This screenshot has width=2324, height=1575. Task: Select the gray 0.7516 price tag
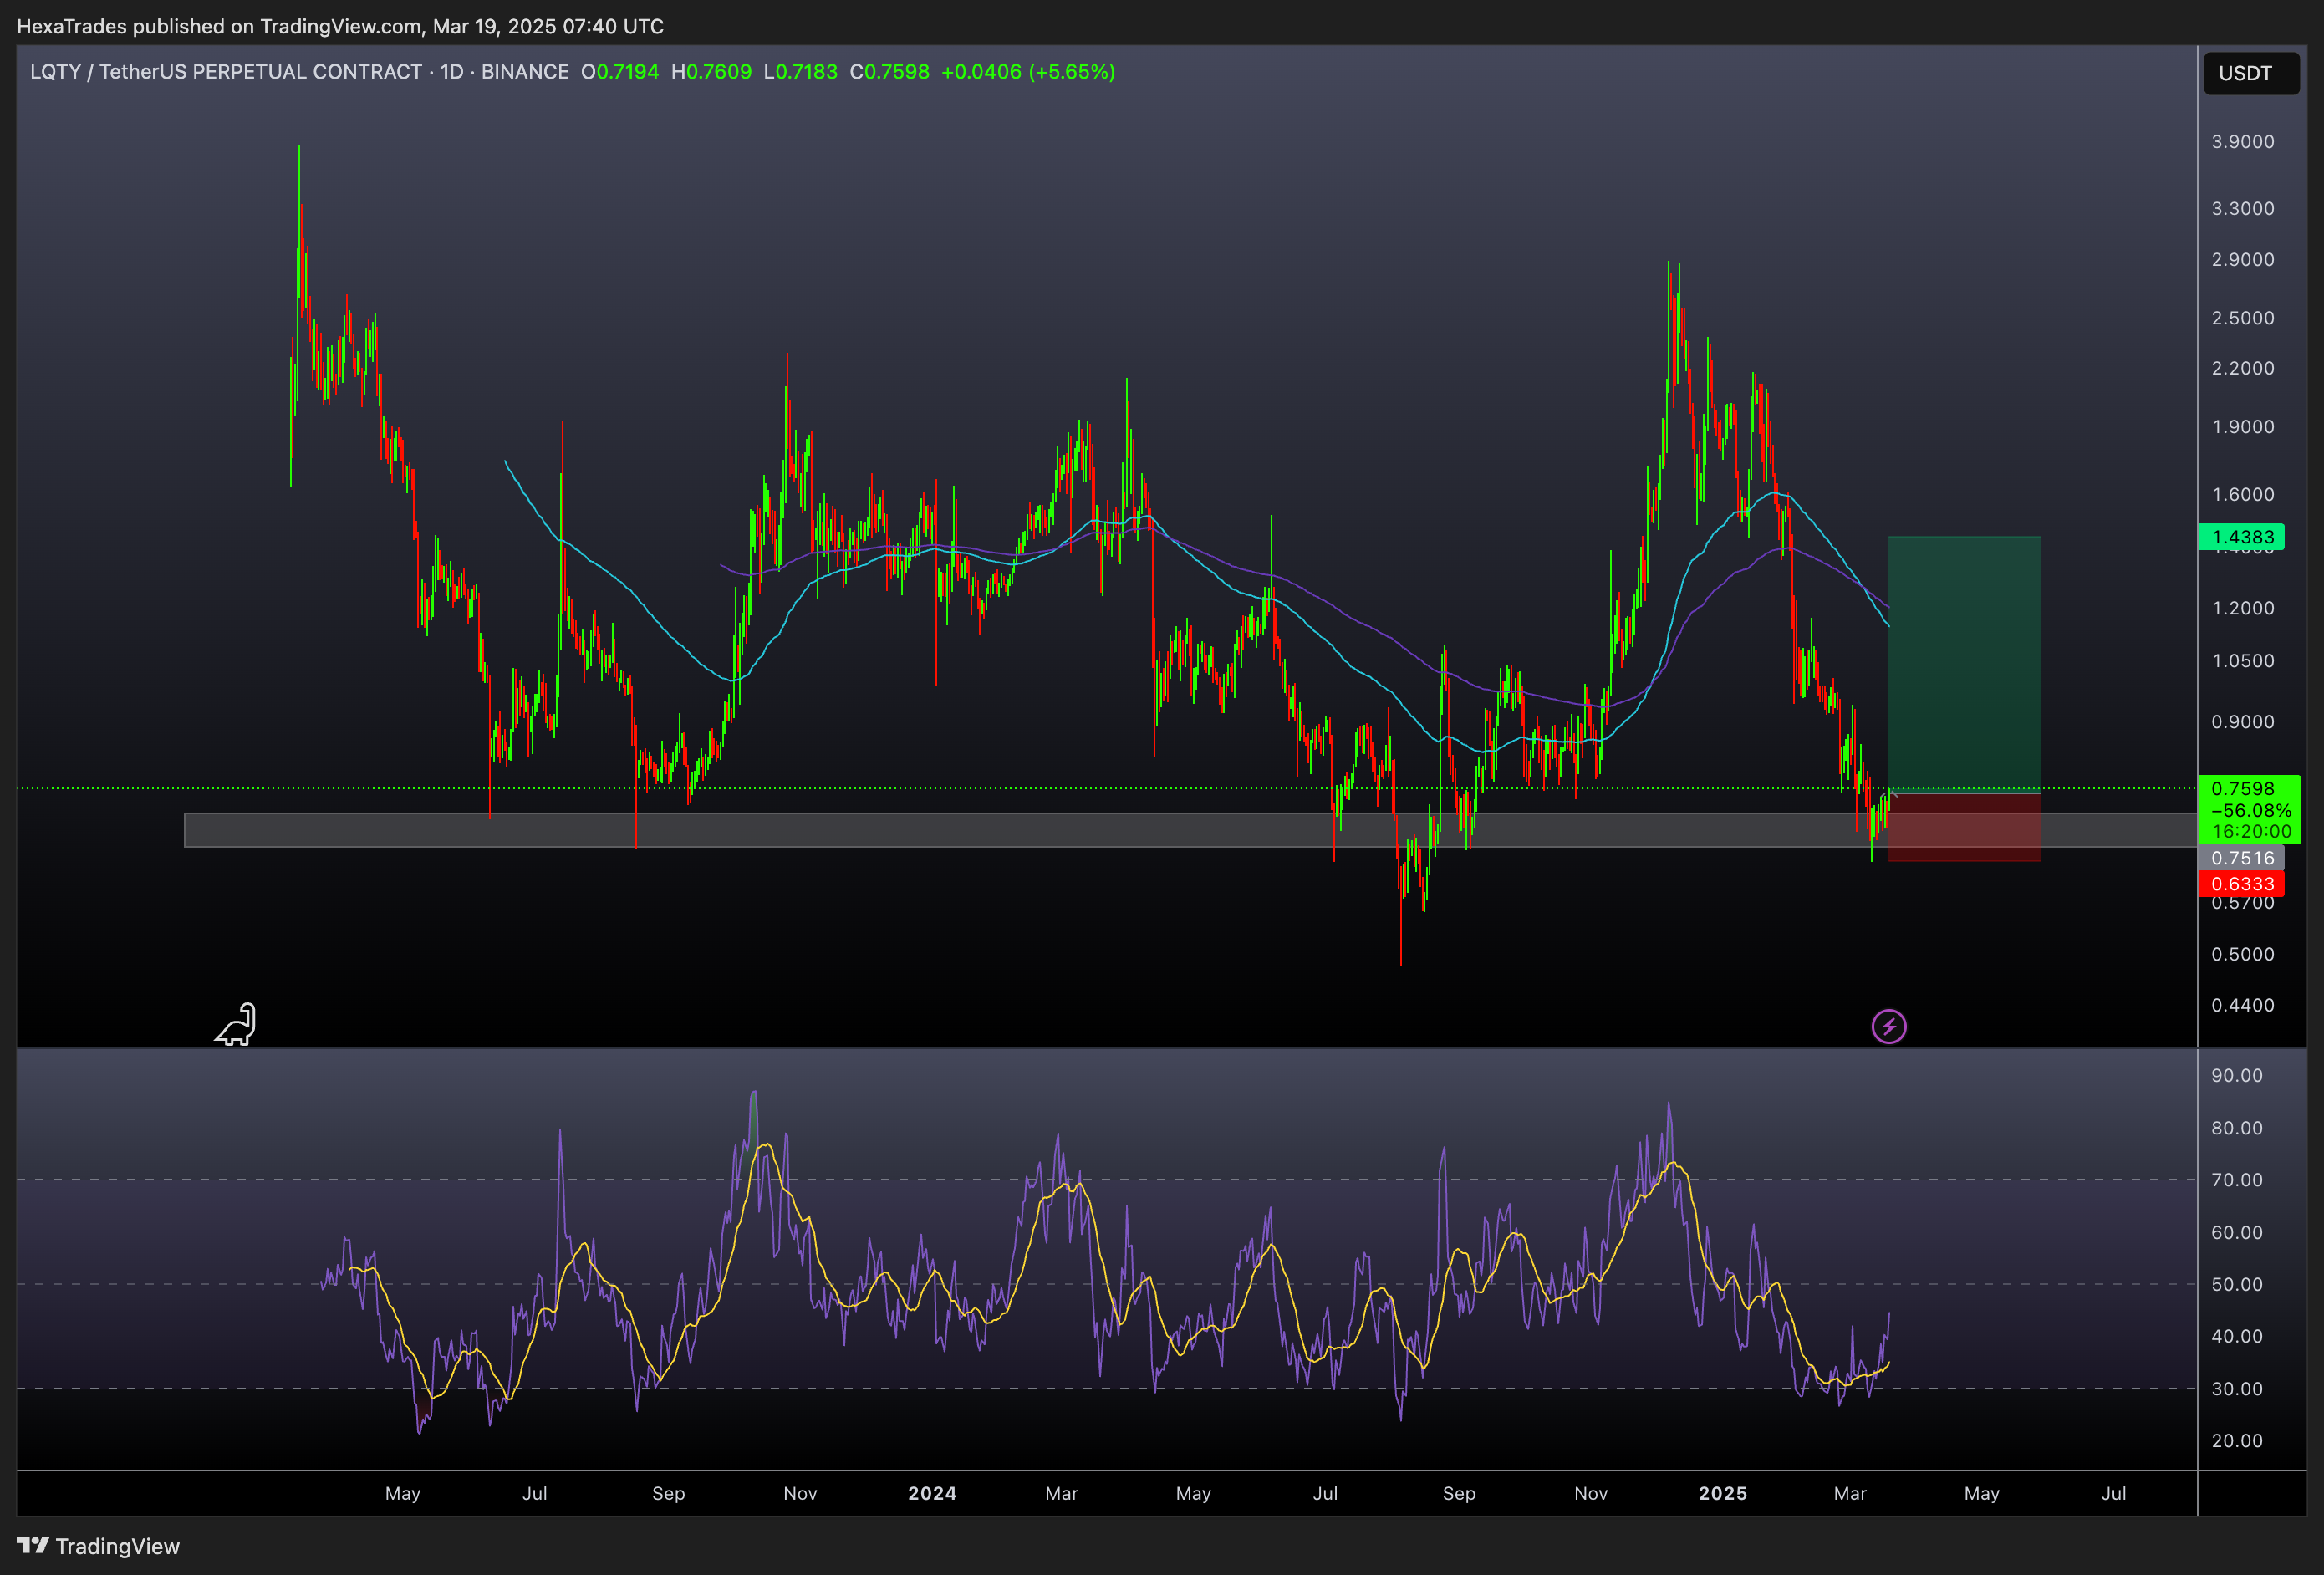[x=2241, y=858]
